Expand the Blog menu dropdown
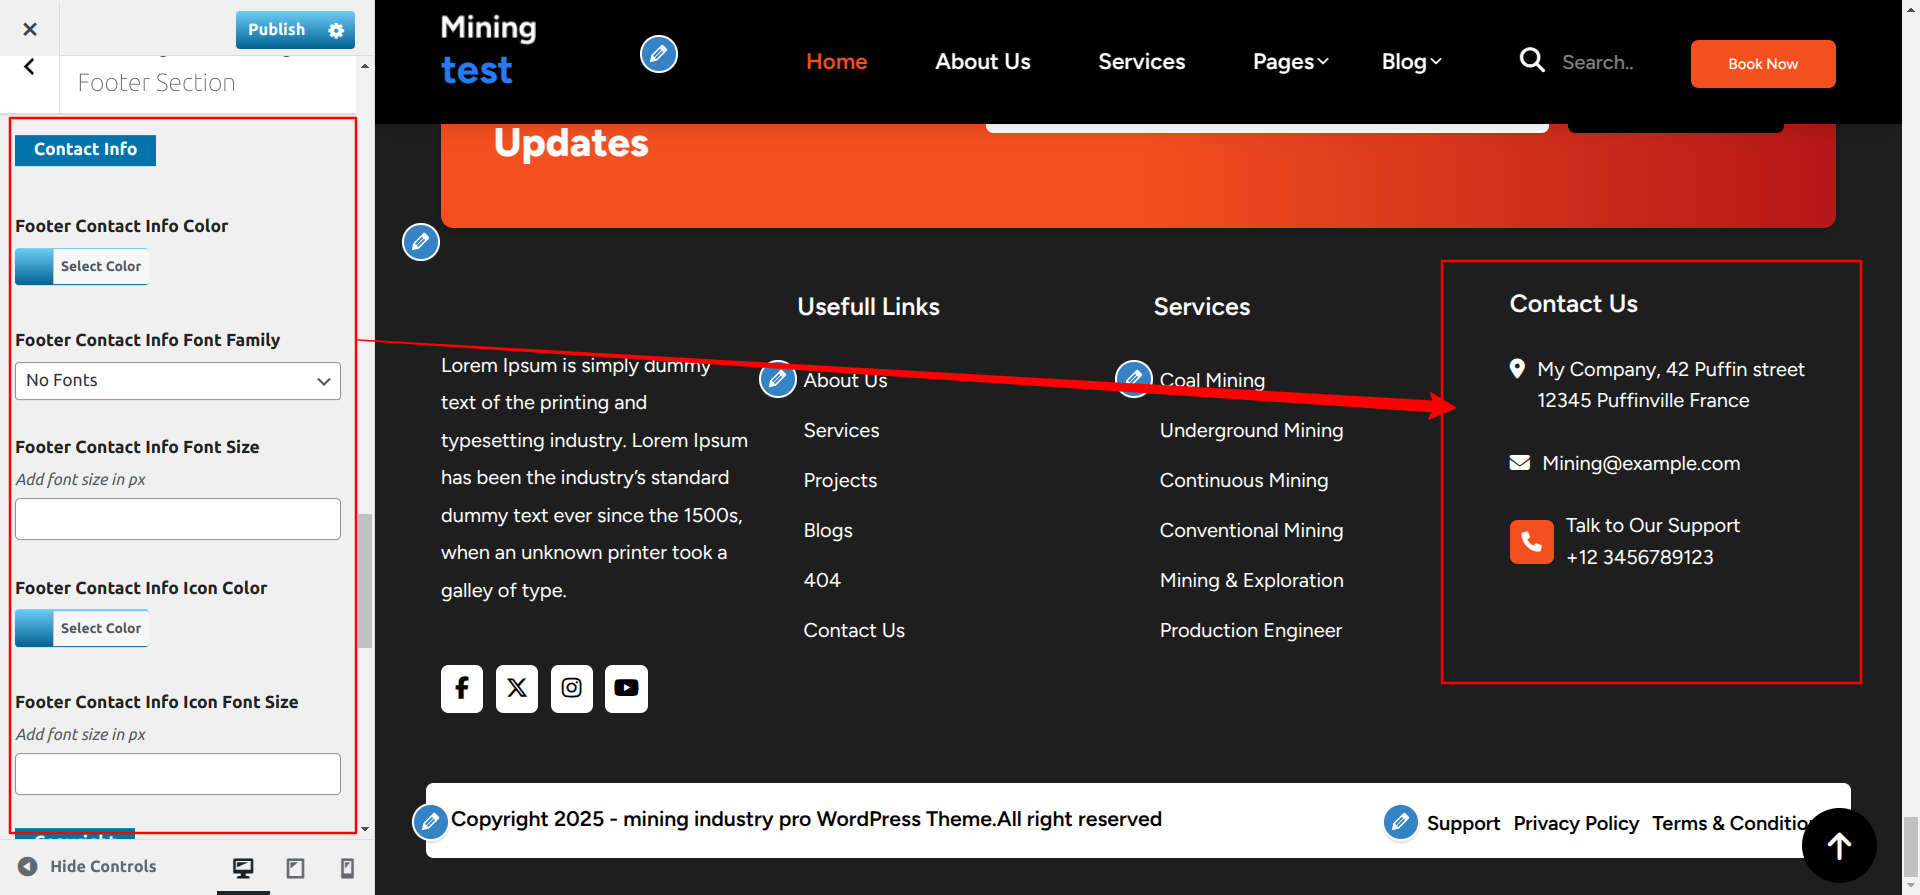1920x895 pixels. (1411, 62)
